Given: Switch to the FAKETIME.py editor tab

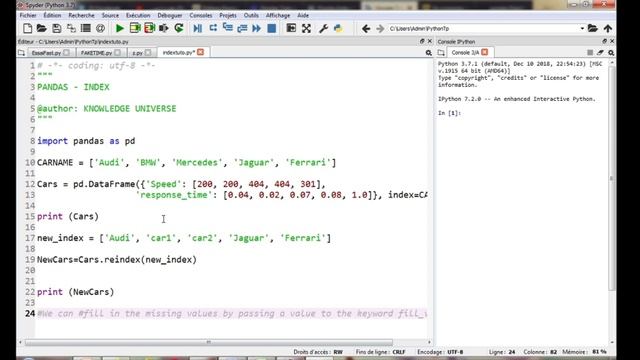Looking at the screenshot, I should 96,53.
